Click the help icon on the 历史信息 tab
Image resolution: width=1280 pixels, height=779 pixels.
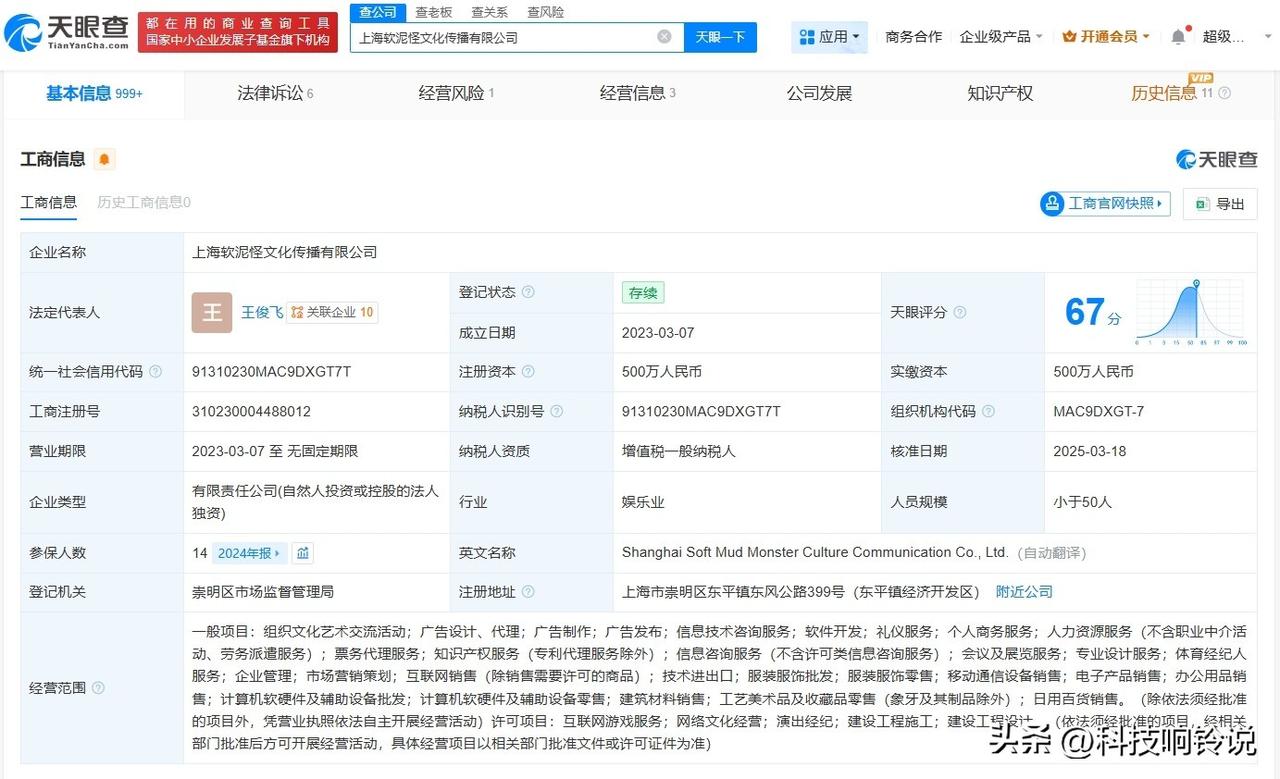click(x=1224, y=93)
